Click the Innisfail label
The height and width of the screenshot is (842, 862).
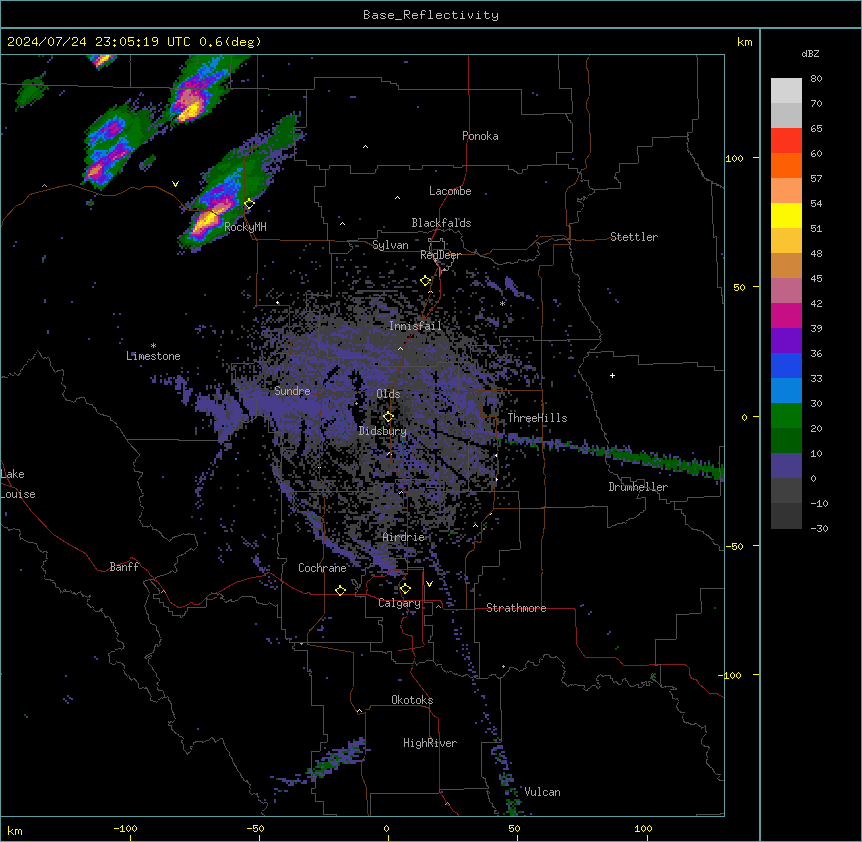click(415, 326)
